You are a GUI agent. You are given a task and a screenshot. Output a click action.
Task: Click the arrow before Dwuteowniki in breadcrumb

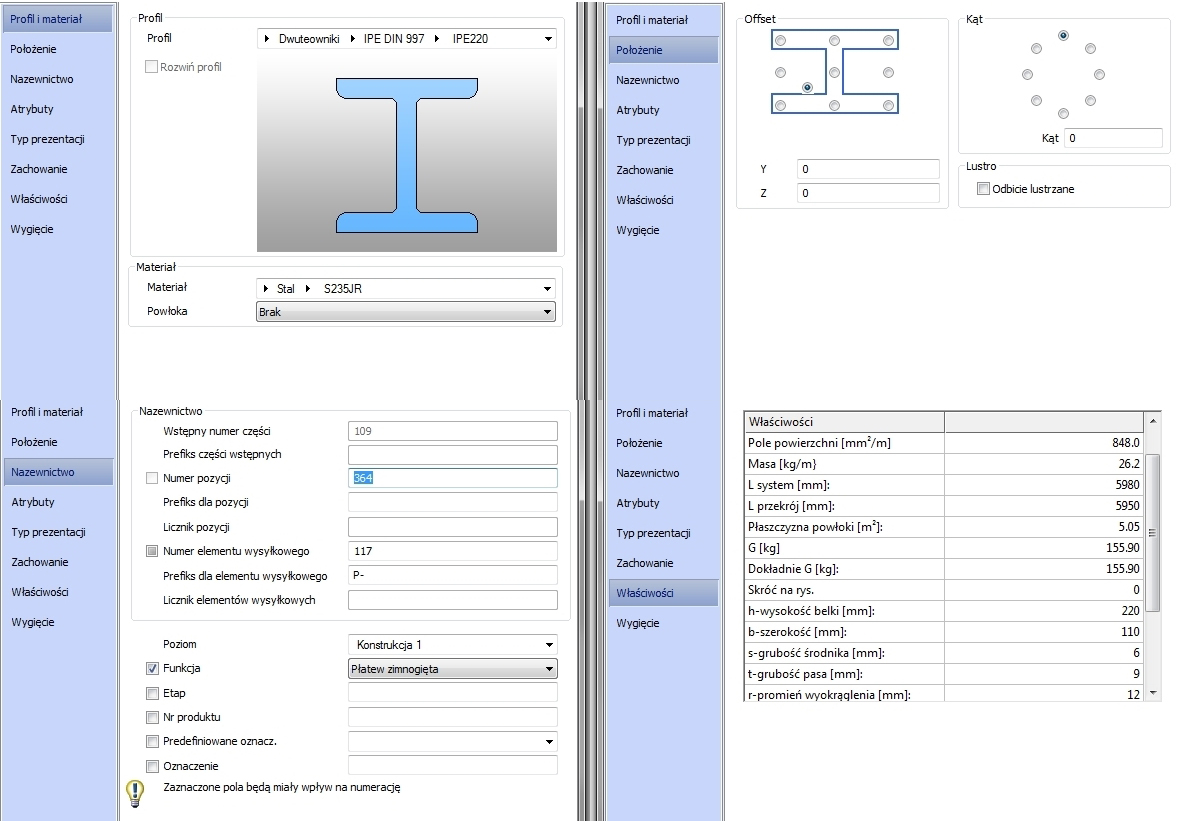click(267, 39)
